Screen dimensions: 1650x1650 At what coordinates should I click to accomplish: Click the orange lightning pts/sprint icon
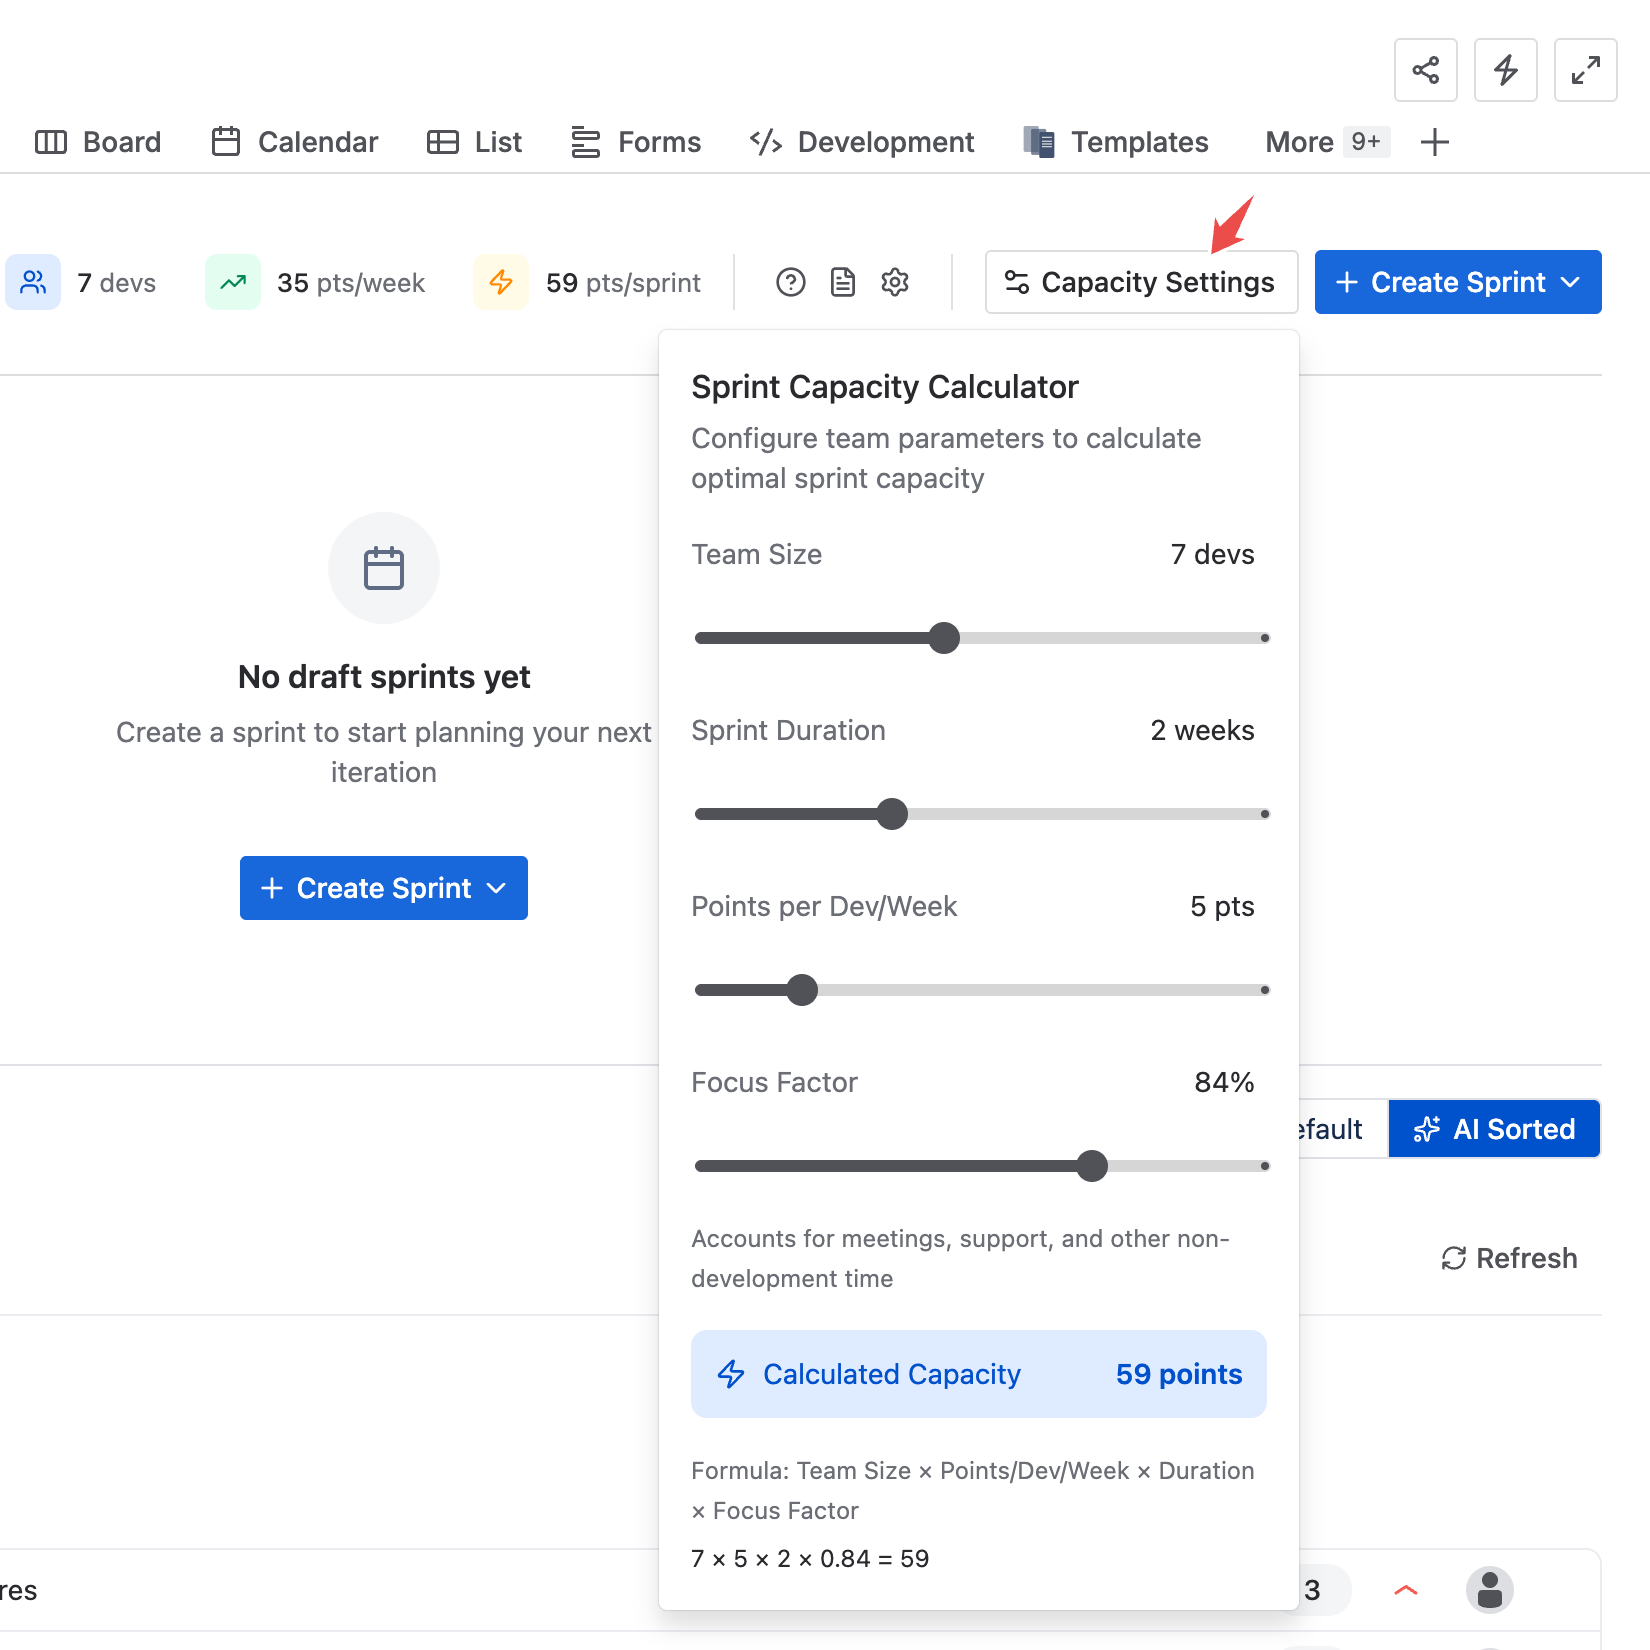(x=501, y=282)
